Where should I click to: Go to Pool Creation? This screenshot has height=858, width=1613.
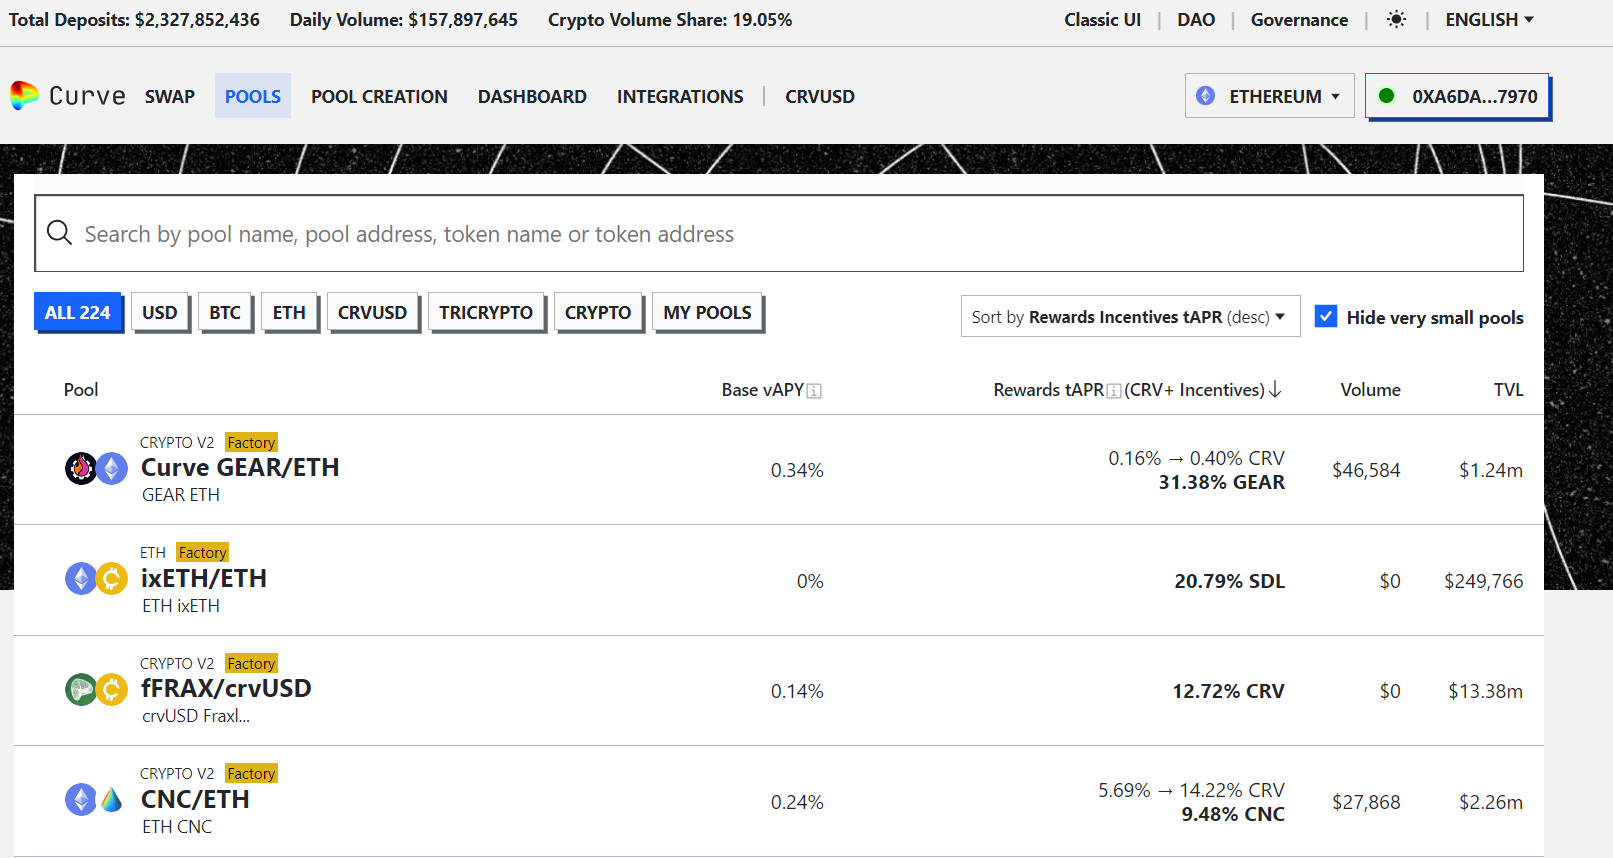(379, 96)
